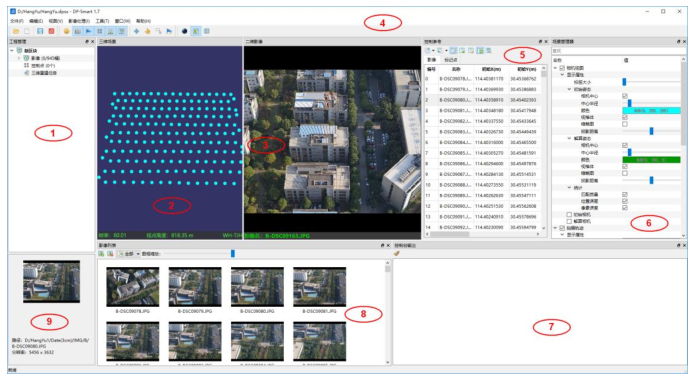Float the 场景管理器 scene manager panel
695x382 pixels.
(678, 41)
